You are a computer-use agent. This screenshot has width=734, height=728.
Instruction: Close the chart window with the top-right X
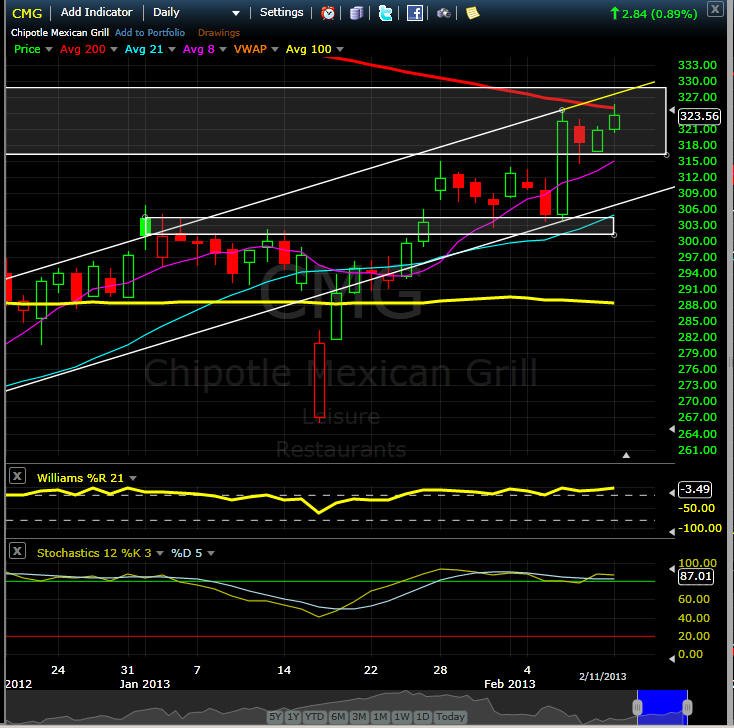pos(715,9)
